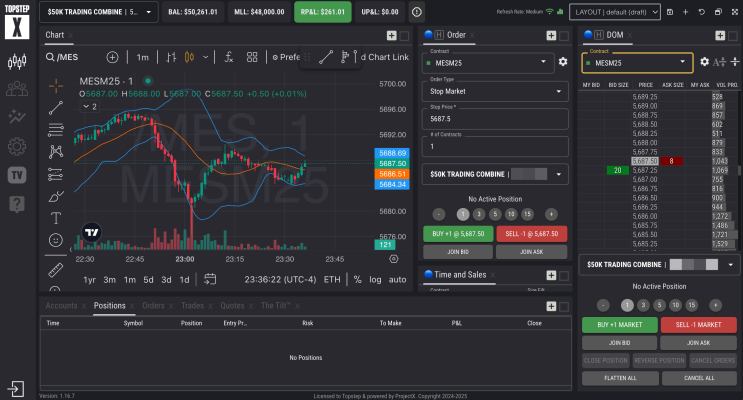Viewport: 743px width, 400px height.
Task: Open the indicator templates grid icon
Action: [252, 57]
